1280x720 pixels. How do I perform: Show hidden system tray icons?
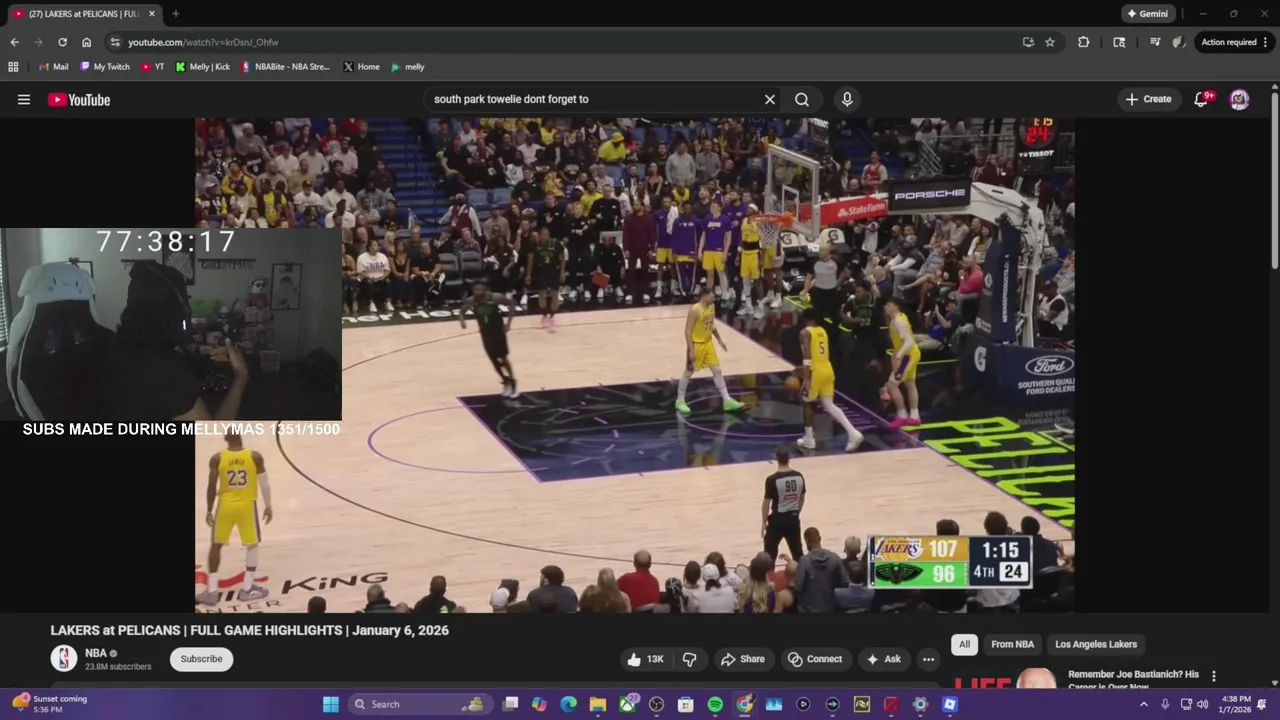point(1144,704)
